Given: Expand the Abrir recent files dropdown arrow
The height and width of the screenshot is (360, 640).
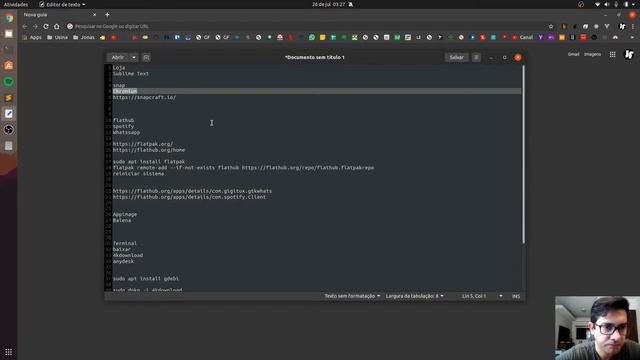Looking at the screenshot, I should [134, 58].
